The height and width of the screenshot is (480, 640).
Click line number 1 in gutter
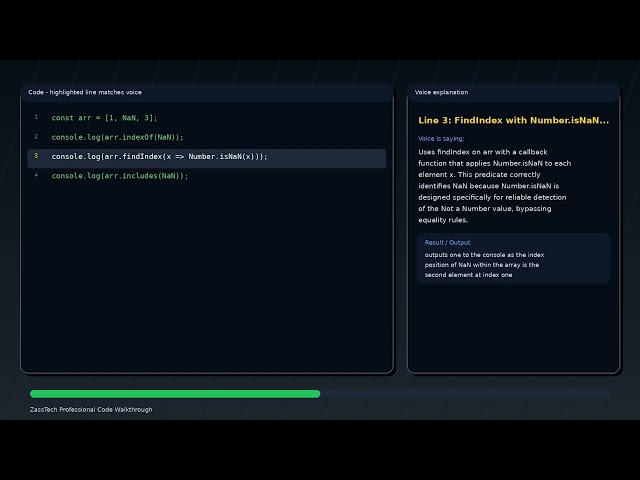36,117
